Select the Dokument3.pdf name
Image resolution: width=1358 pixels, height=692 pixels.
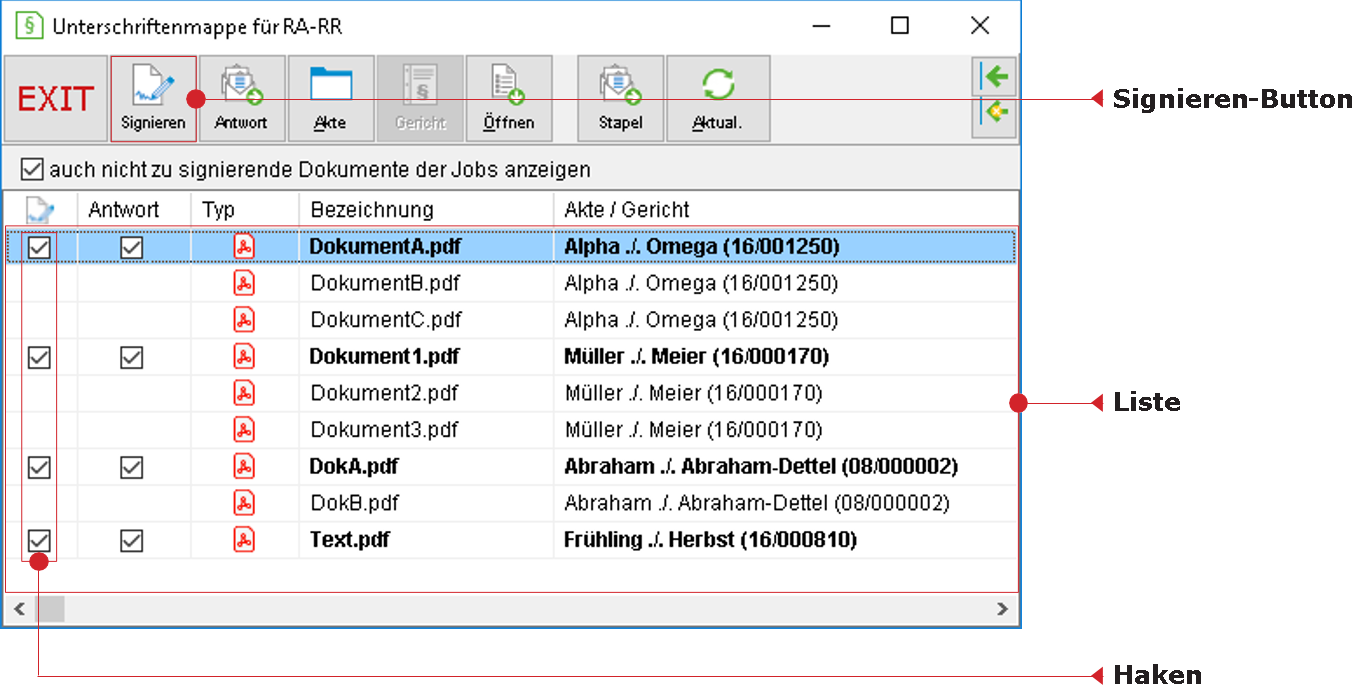pyautogui.click(x=384, y=430)
